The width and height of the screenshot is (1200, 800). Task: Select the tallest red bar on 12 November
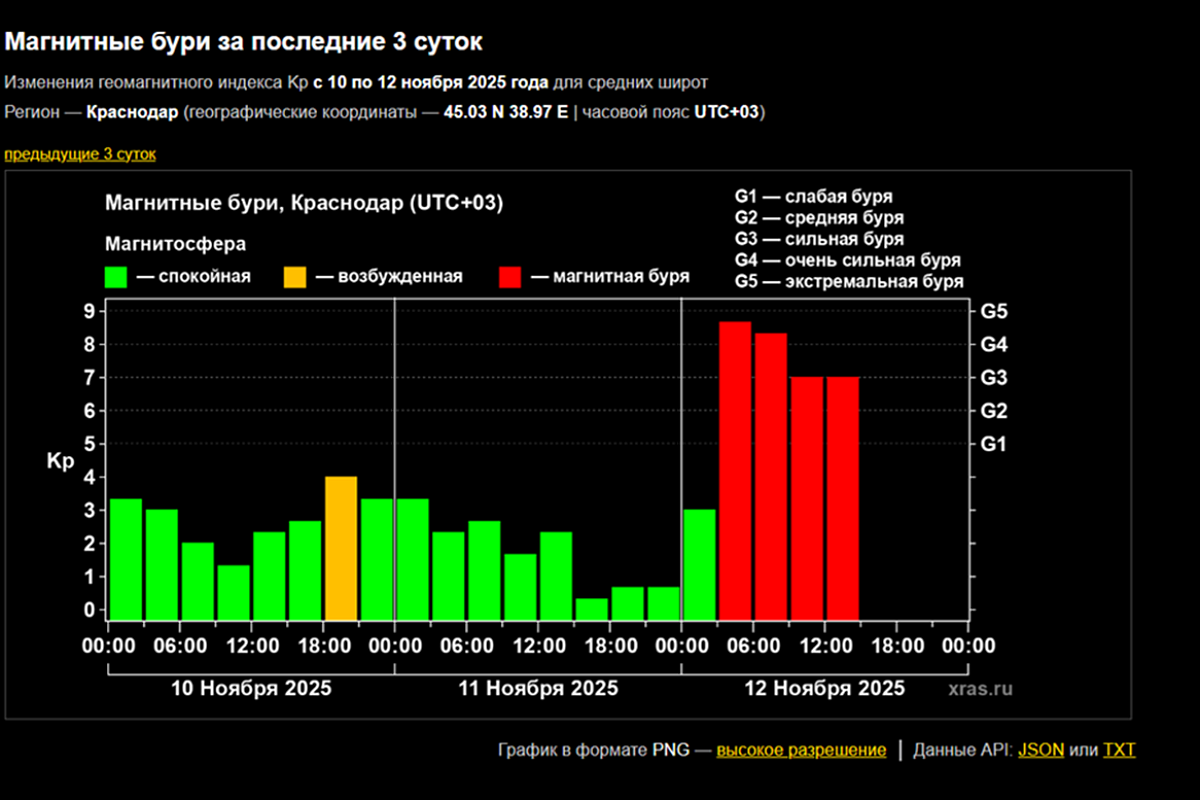[x=735, y=470]
